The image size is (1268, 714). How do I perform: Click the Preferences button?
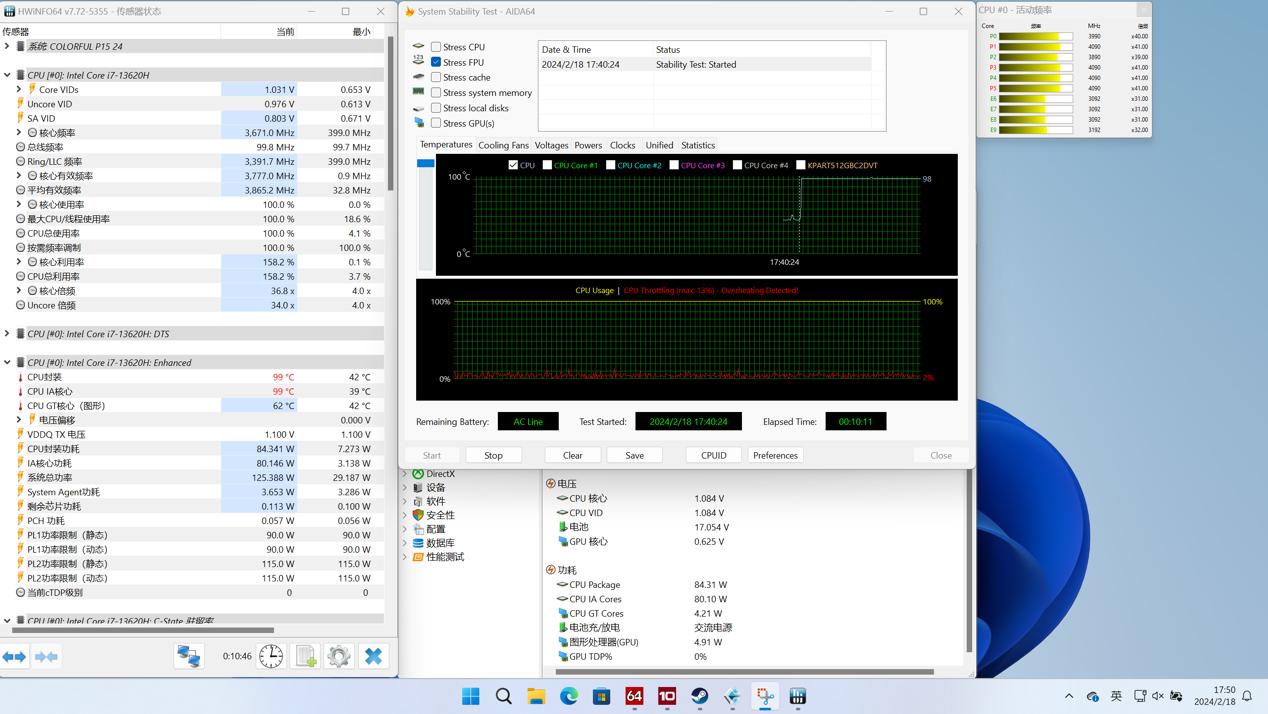[x=775, y=455]
